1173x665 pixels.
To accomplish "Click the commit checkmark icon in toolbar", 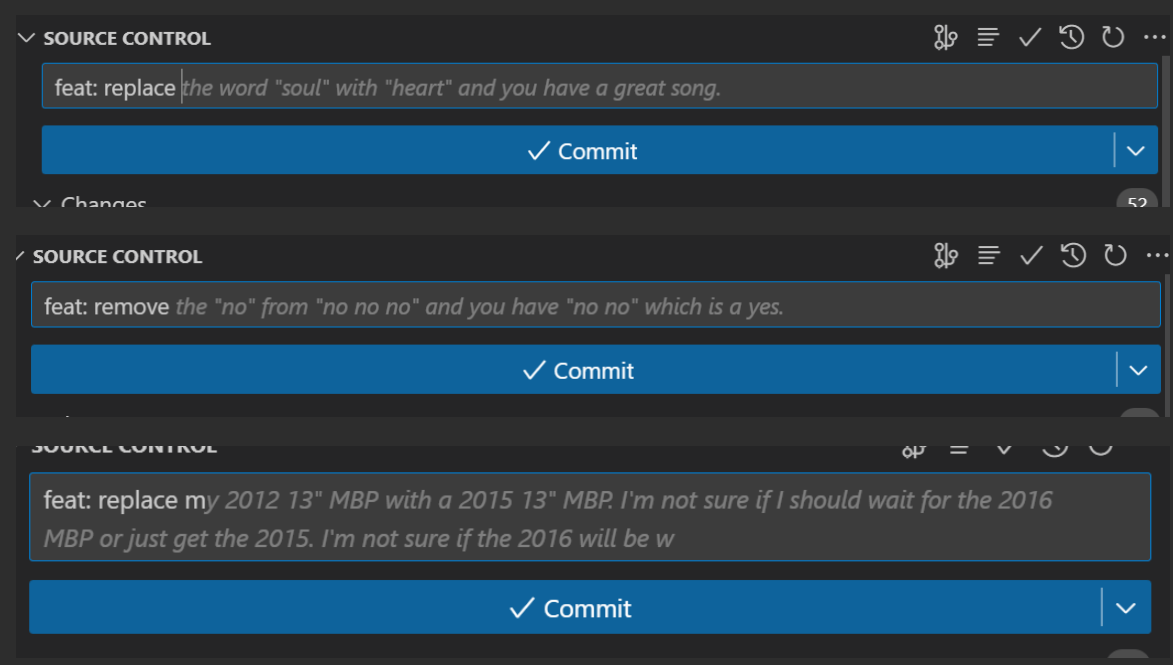I will (1029, 37).
